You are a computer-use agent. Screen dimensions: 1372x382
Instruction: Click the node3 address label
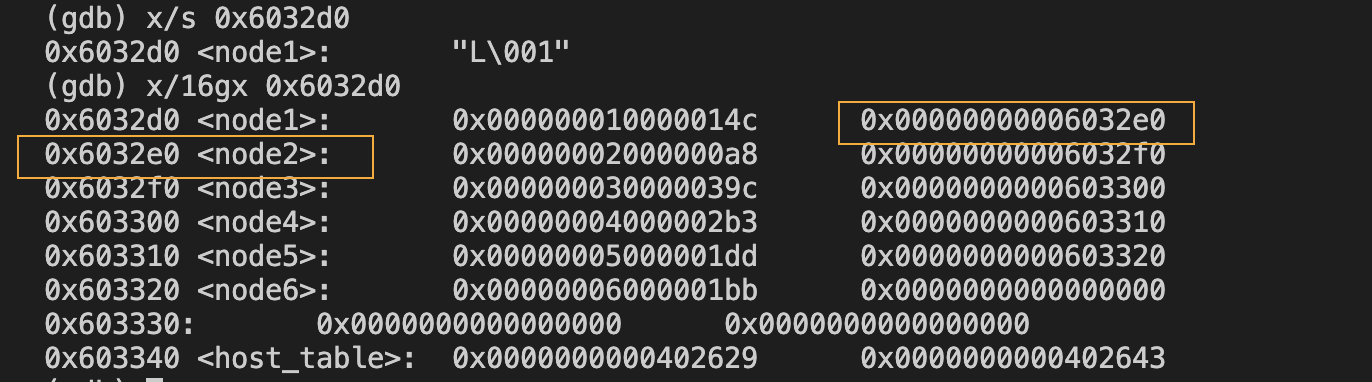188,190
